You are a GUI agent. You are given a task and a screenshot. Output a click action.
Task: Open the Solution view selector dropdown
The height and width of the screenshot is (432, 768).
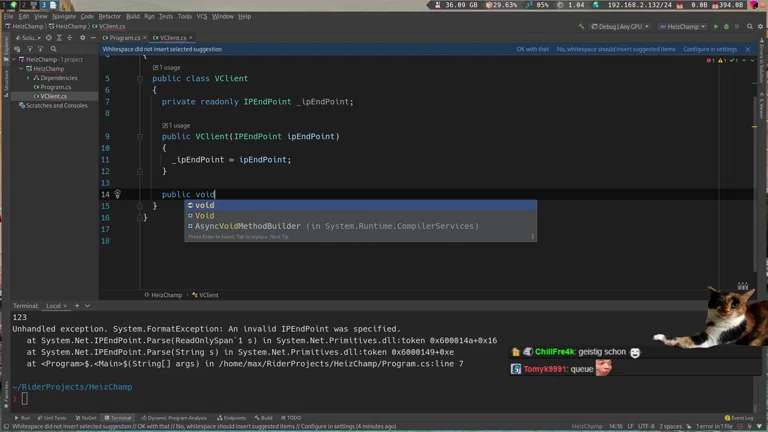[x=28, y=38]
